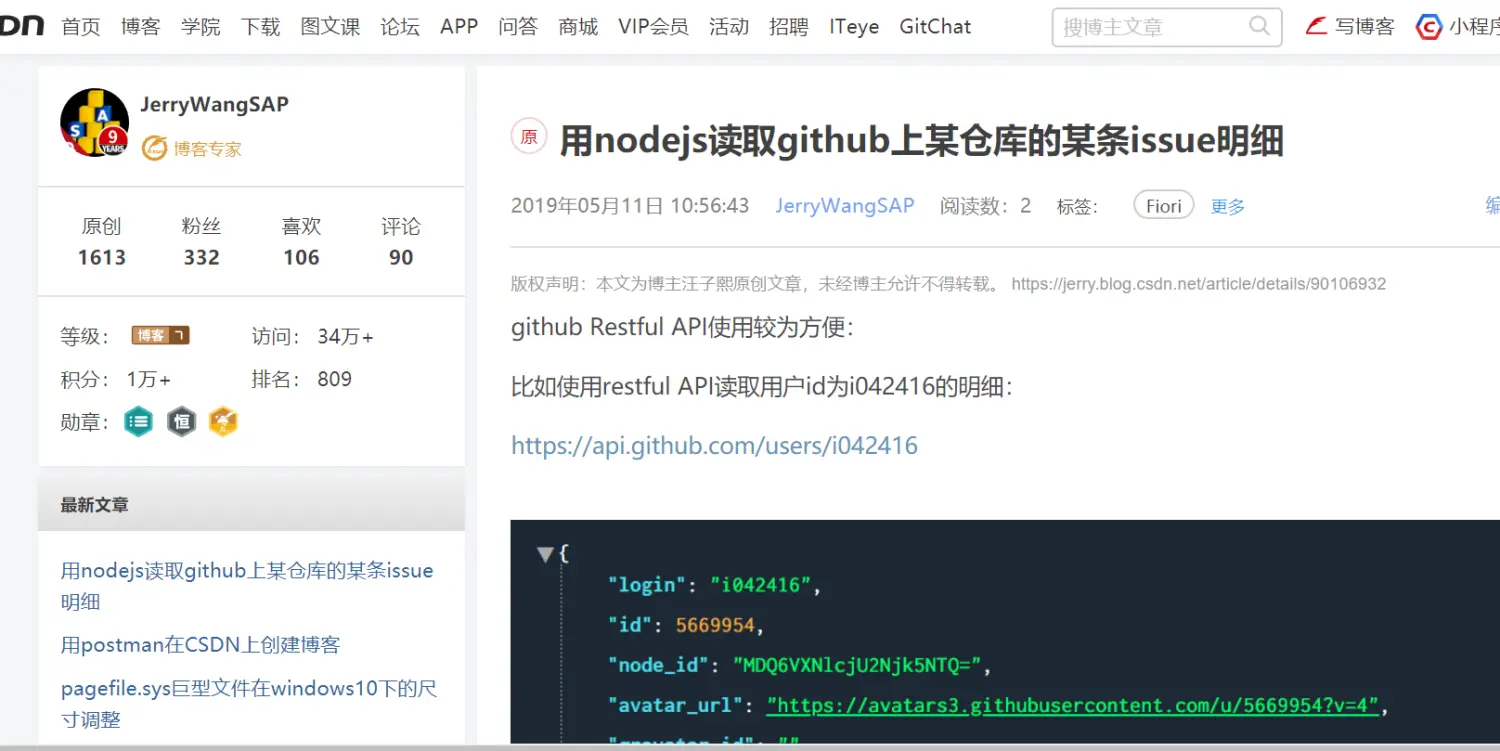Focus the 搜博主文章 search field
Screen dimensions: 1500x751
(x=1166, y=27)
